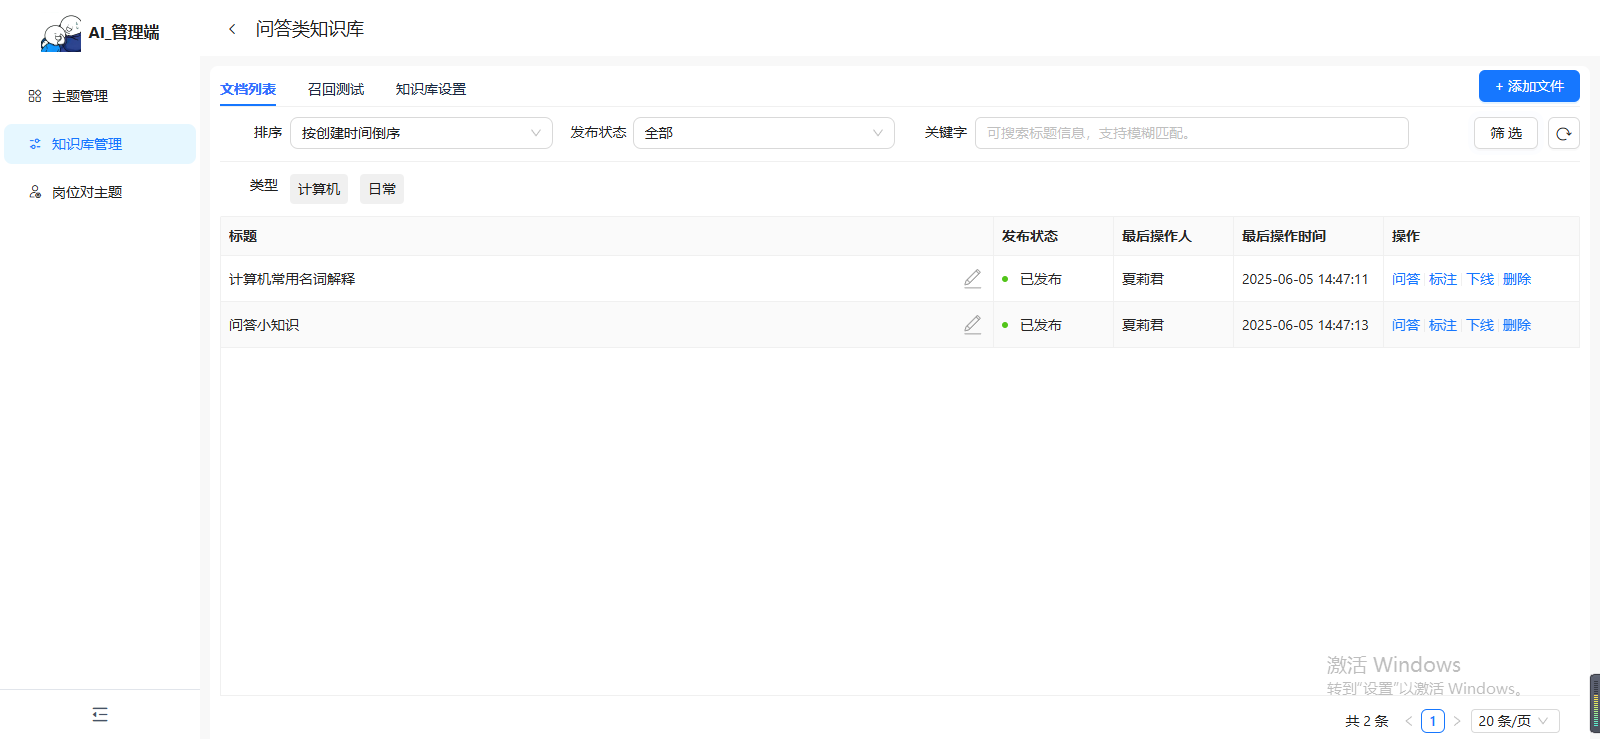
Task: Click the back arrow beside 问答类知识库
Action: point(232,29)
